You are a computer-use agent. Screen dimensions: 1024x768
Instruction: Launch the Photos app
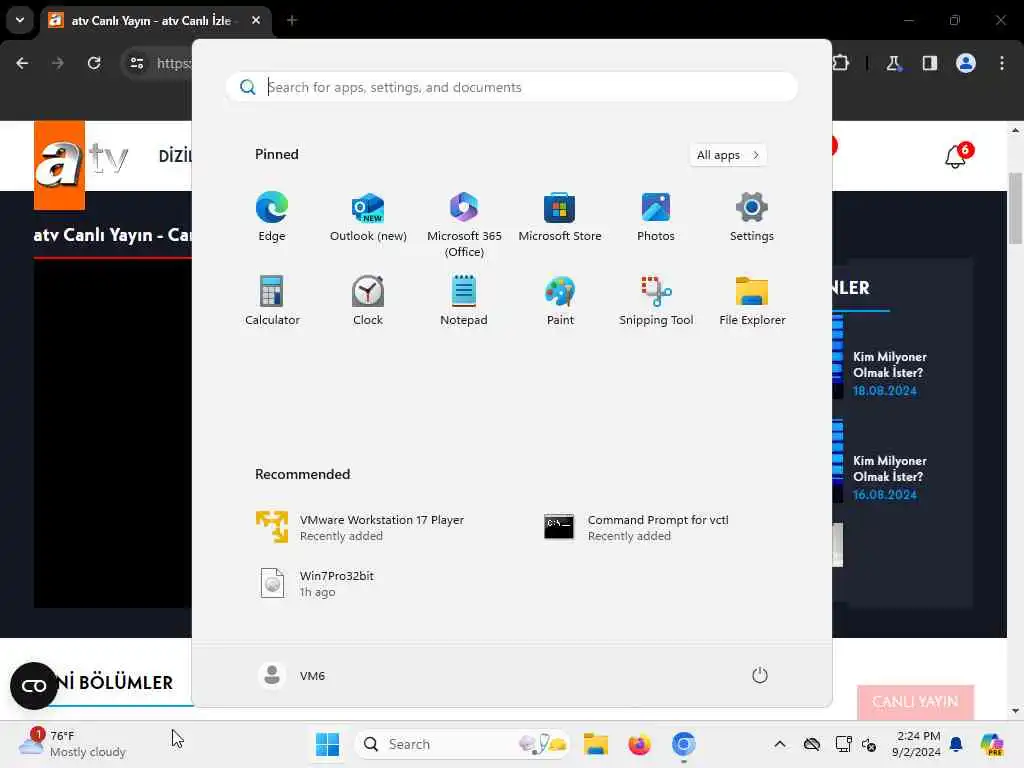point(656,217)
